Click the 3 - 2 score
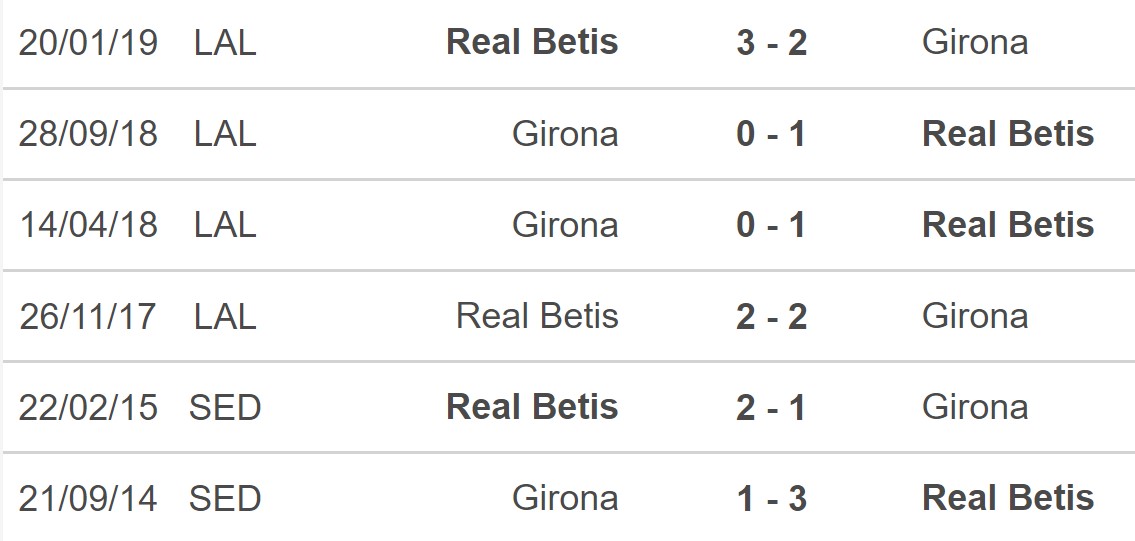The width and height of the screenshot is (1135, 541). (x=771, y=42)
